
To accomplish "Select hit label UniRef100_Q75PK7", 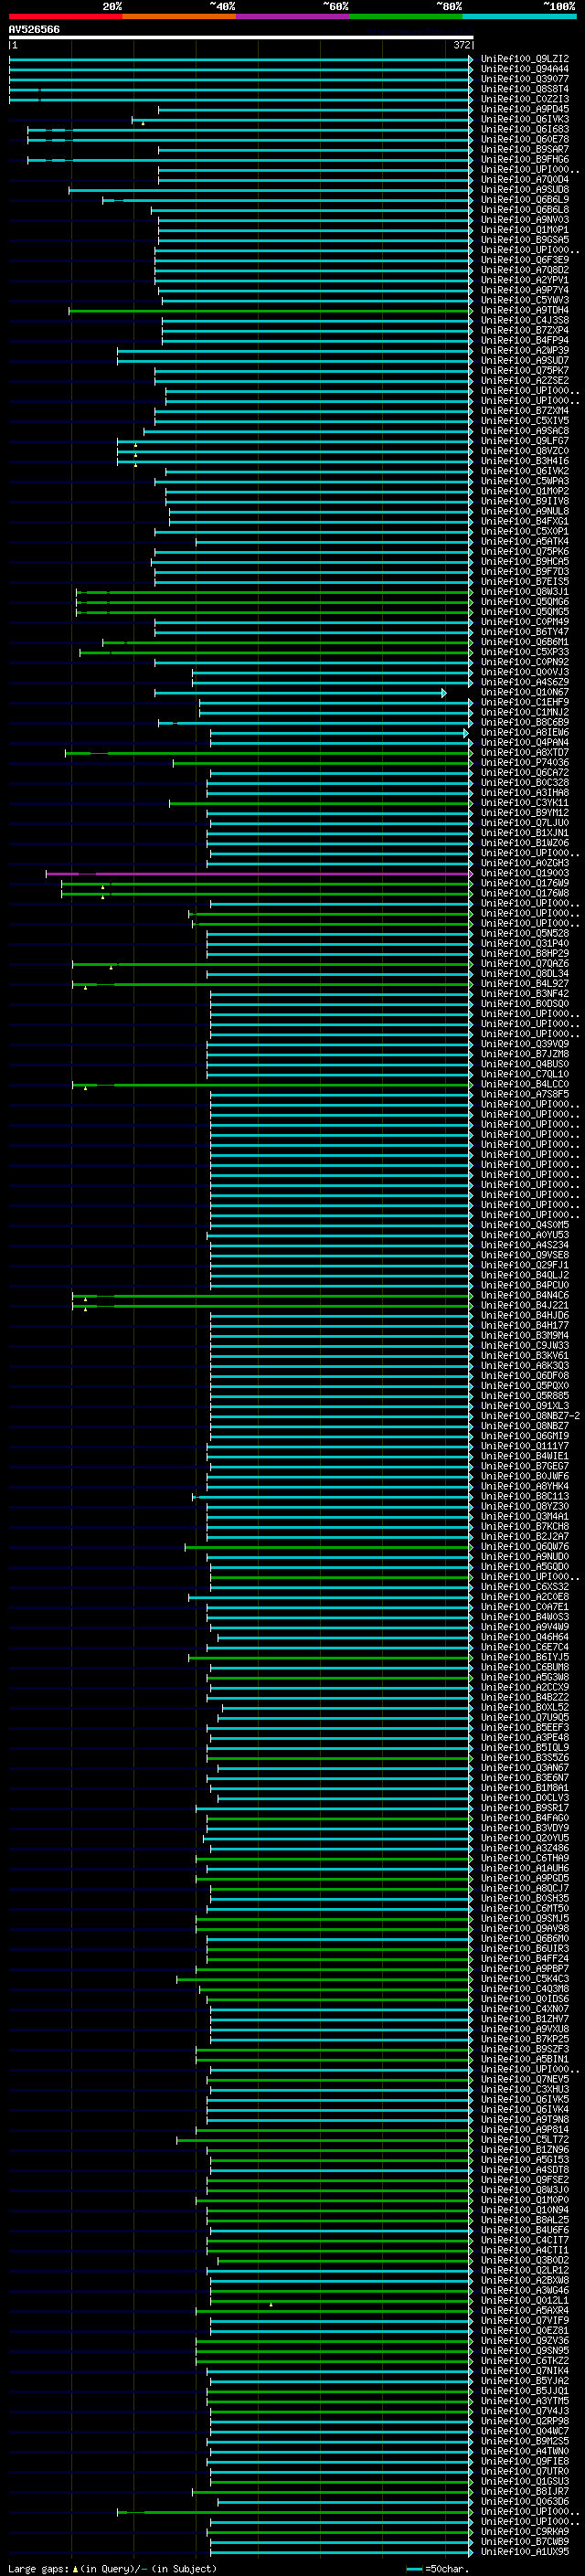I will point(524,370).
